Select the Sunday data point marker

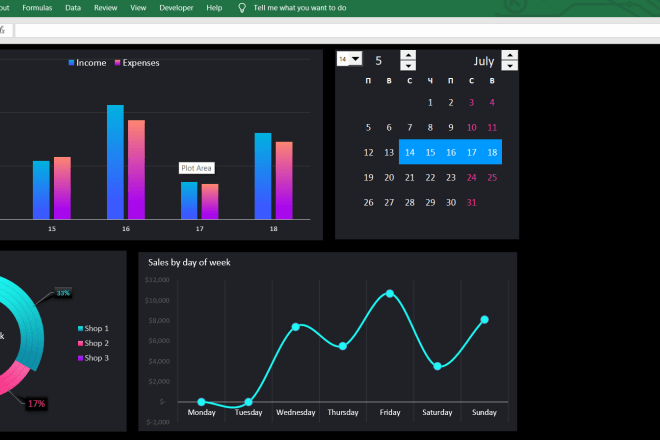[484, 320]
